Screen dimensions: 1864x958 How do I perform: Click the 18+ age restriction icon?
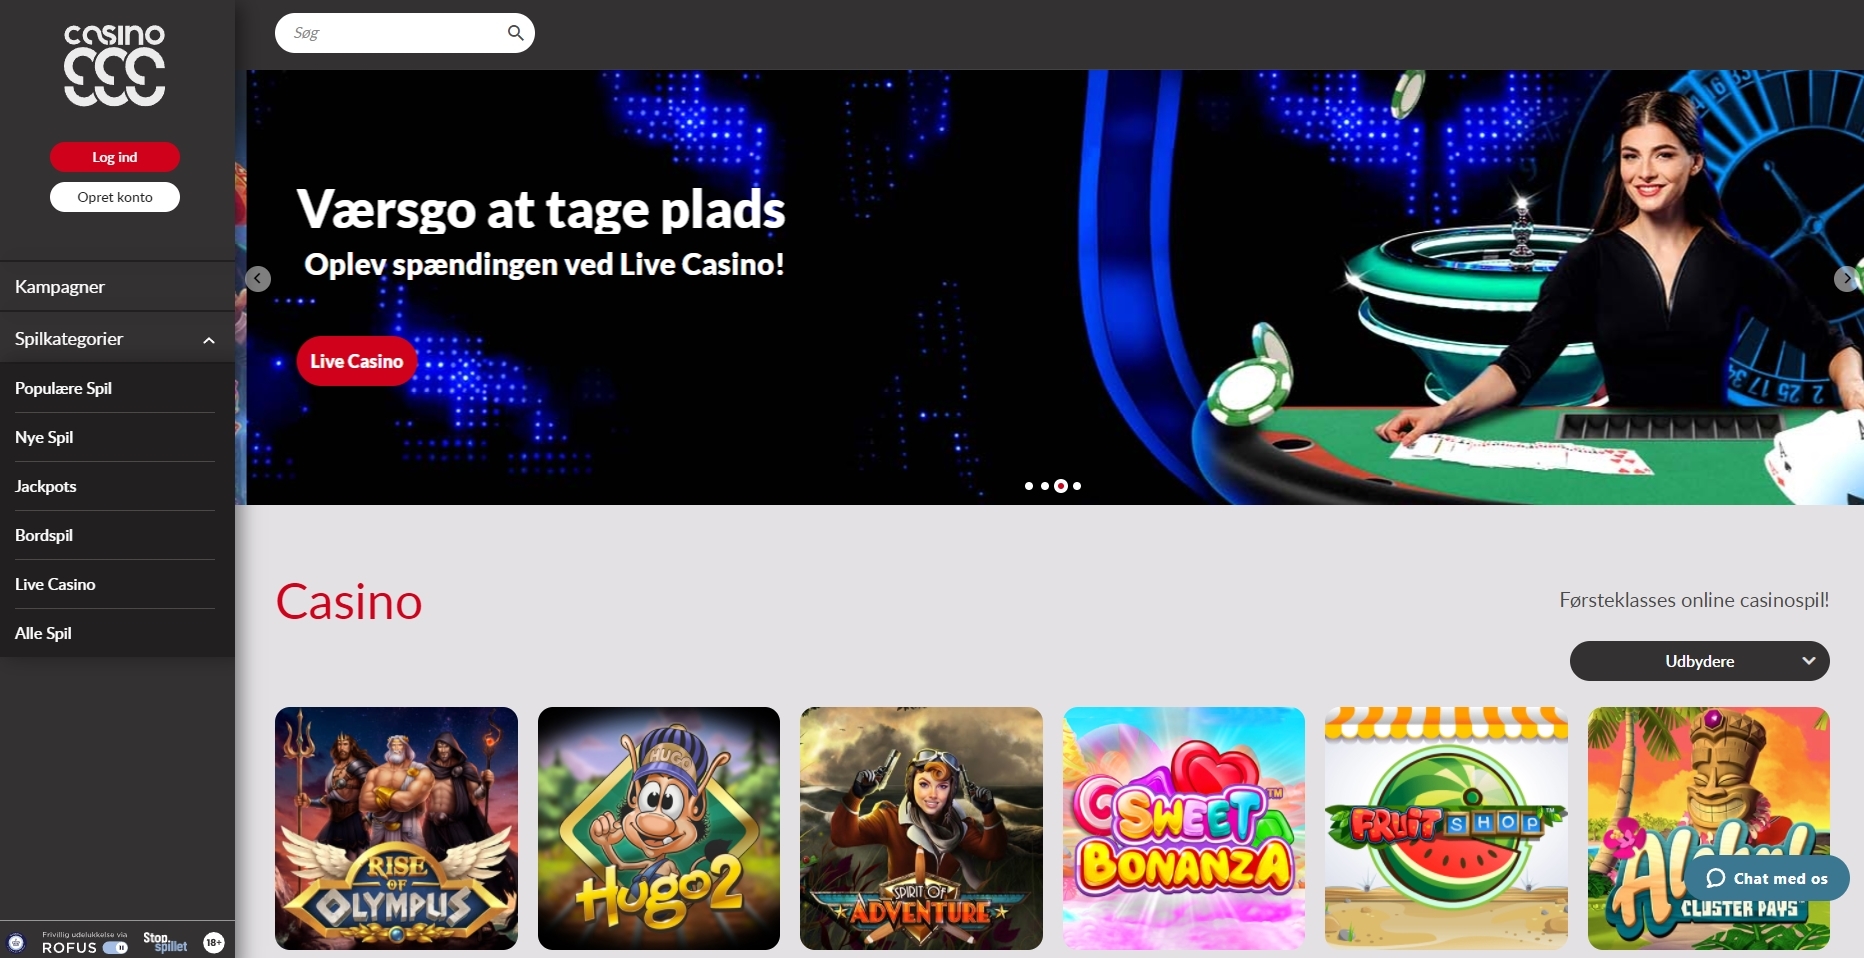pyautogui.click(x=214, y=942)
